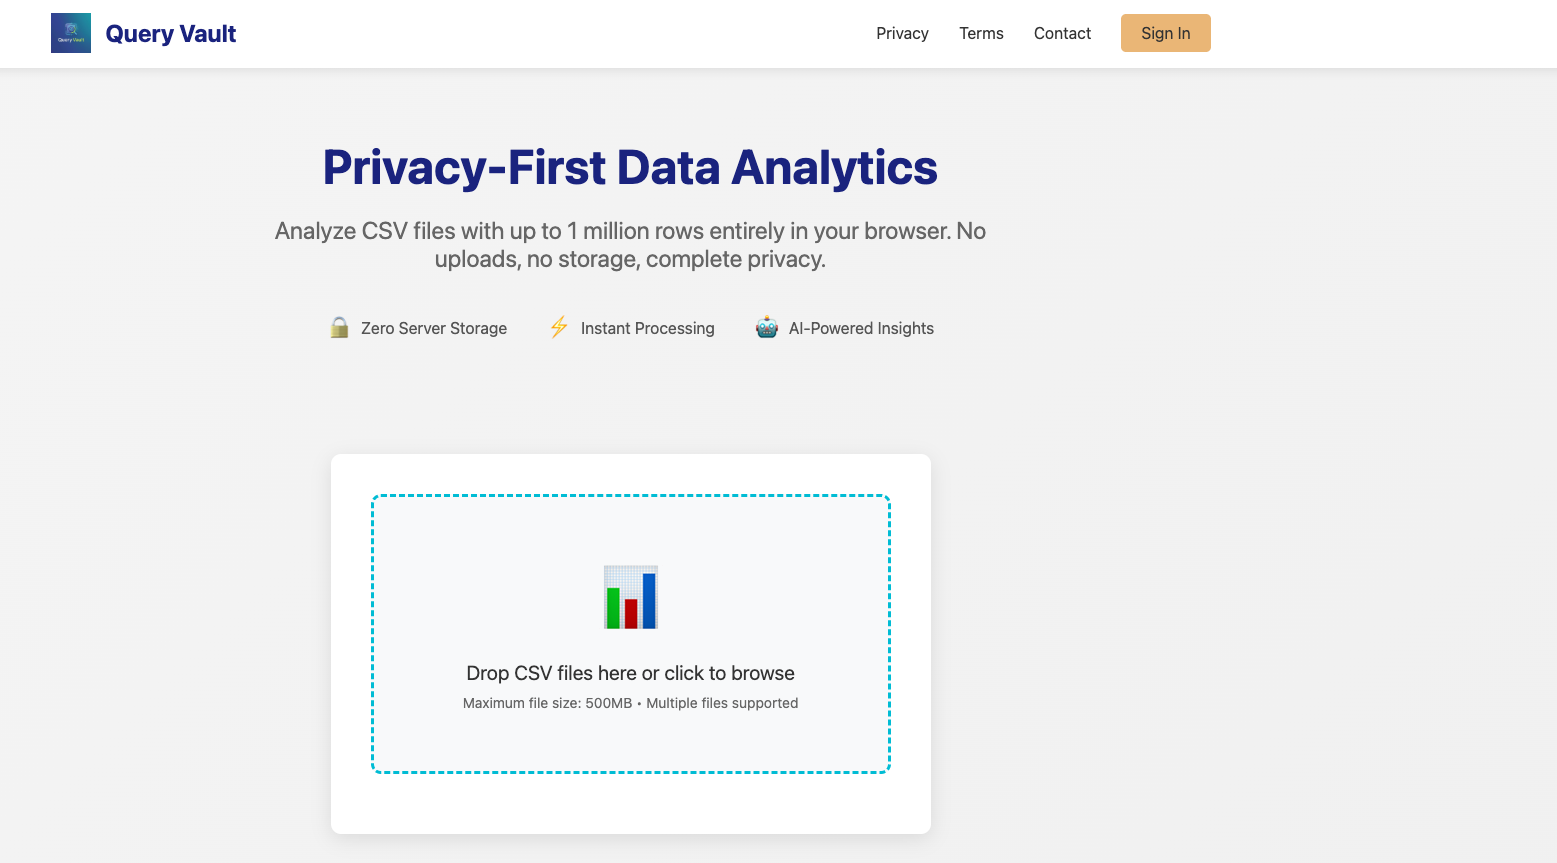This screenshot has width=1557, height=863.
Task: Click the white upload card panel
Action: point(630,805)
